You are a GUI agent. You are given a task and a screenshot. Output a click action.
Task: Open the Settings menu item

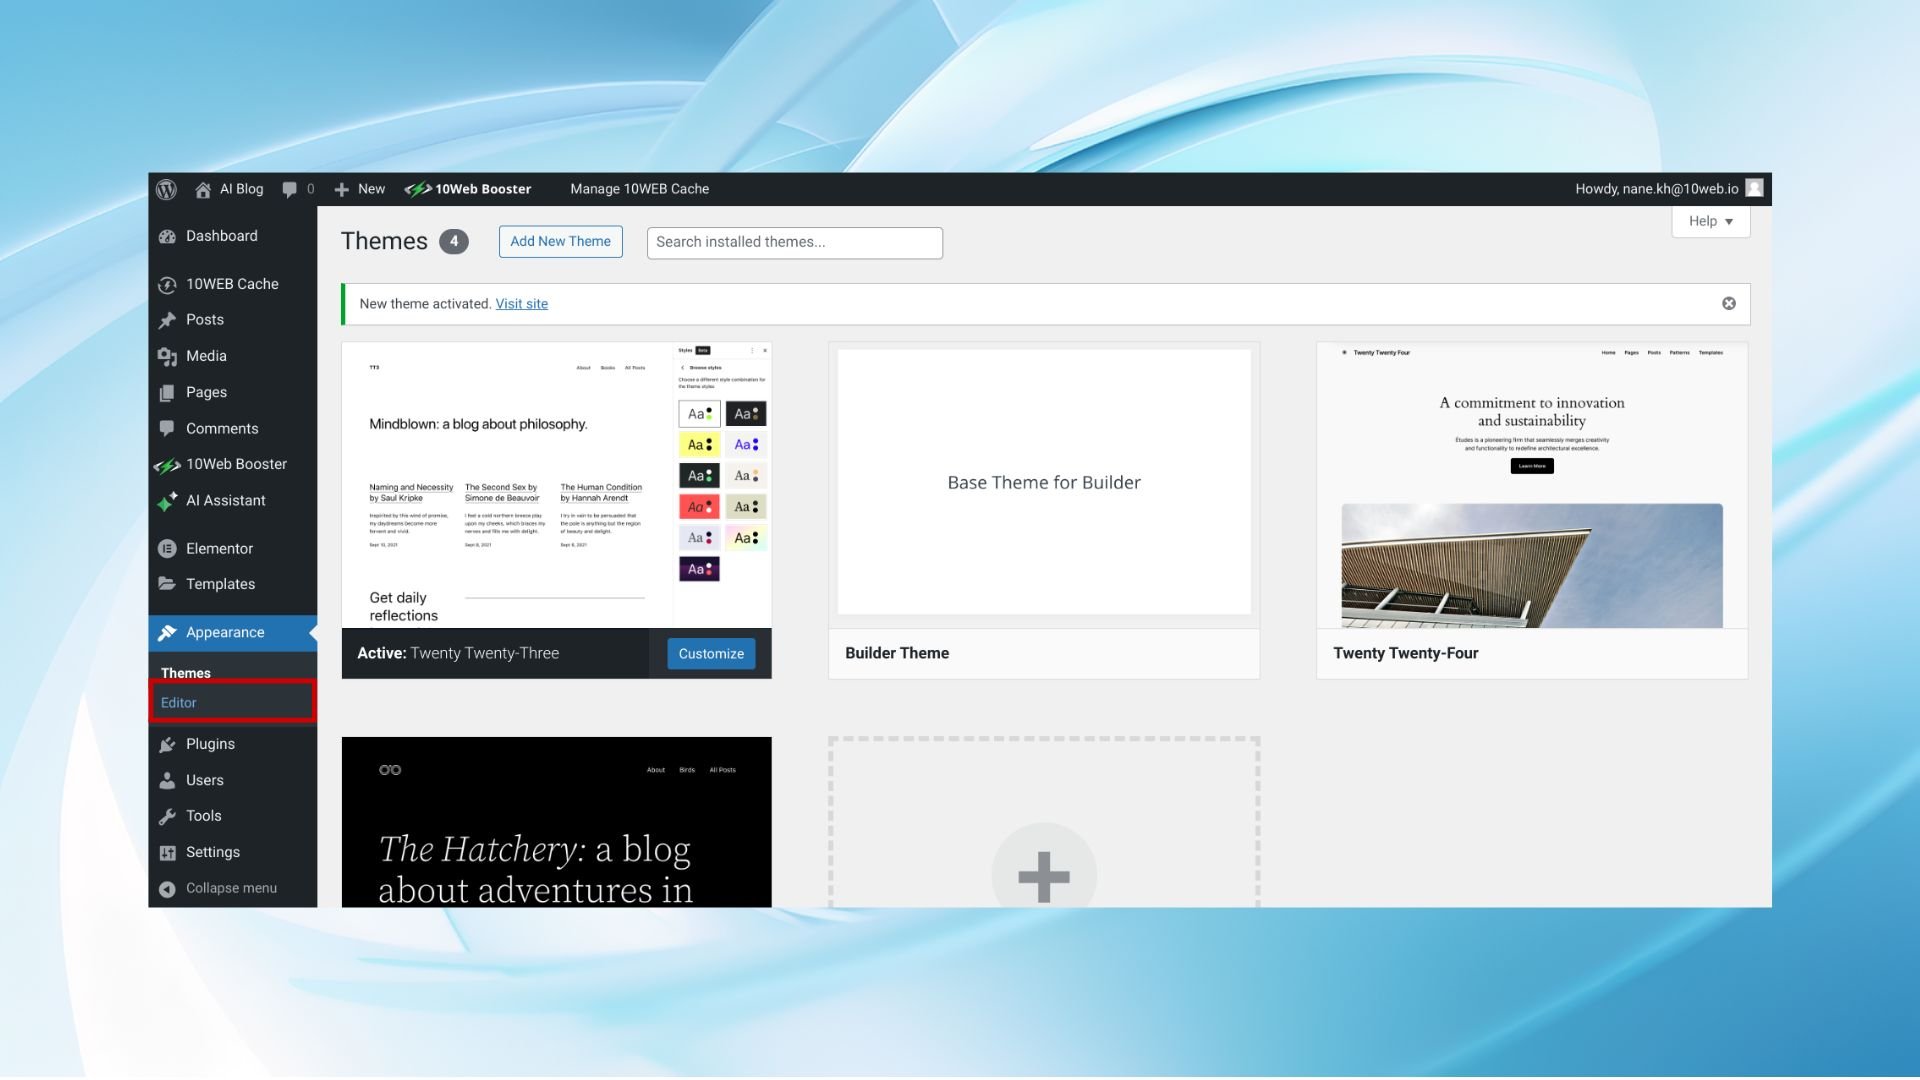212,852
